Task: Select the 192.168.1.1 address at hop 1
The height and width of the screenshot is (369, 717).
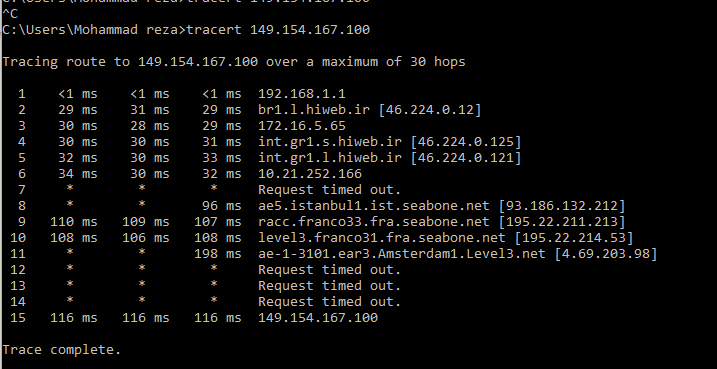Action: (302, 94)
